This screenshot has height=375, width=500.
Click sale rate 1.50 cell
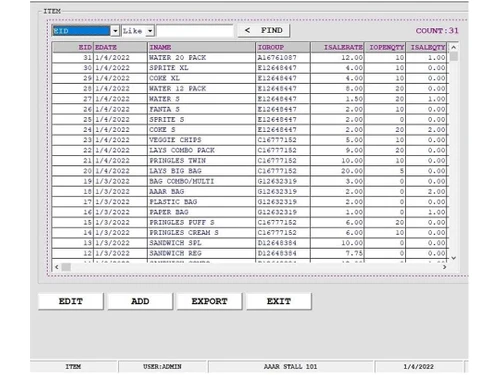coord(337,99)
